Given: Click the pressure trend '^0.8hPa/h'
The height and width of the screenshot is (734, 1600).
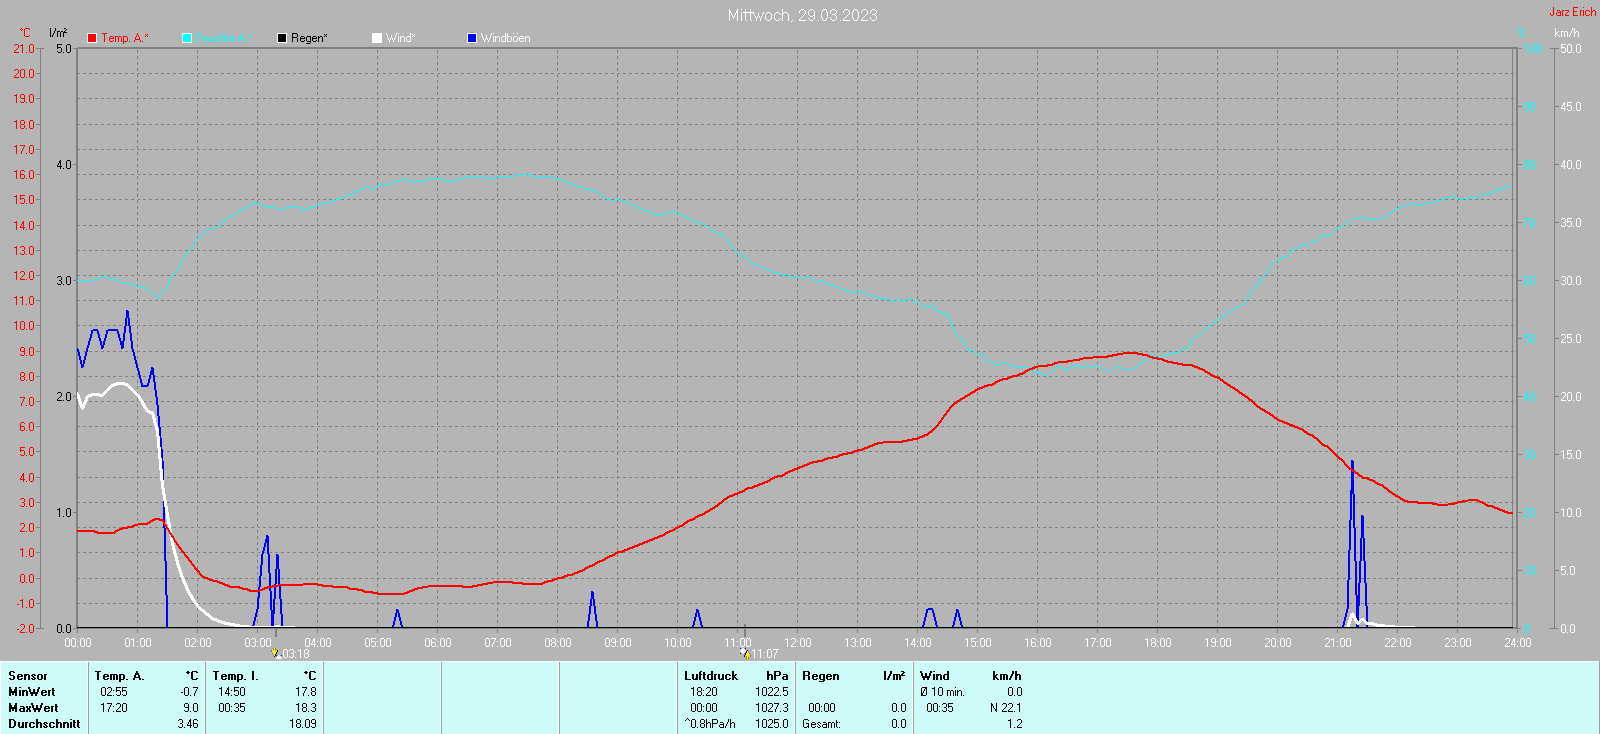Looking at the screenshot, I should (710, 724).
